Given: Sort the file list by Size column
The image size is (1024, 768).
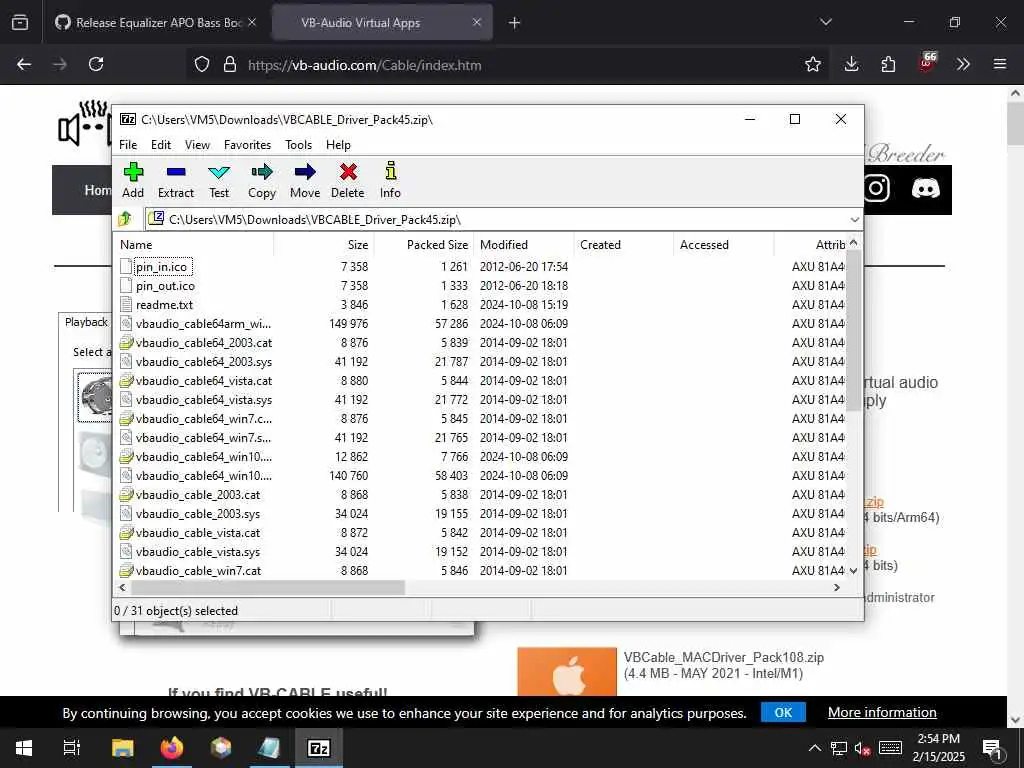Looking at the screenshot, I should tap(323, 245).
